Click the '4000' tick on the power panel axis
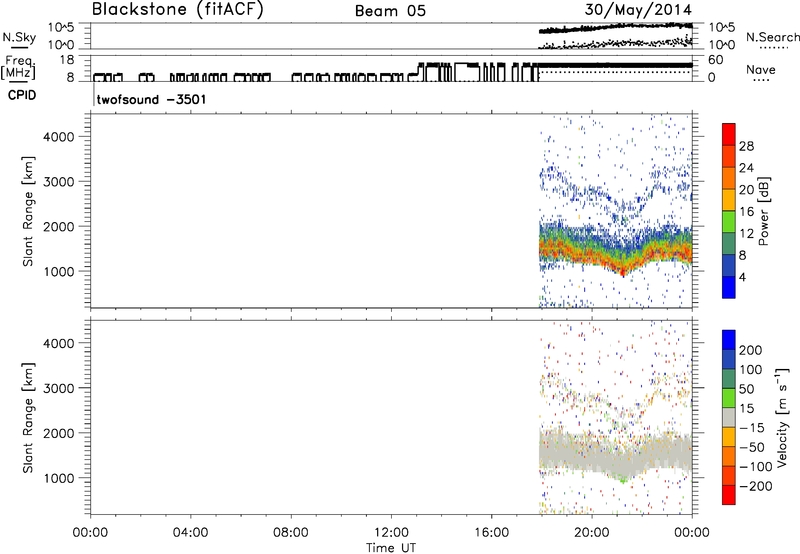 [58, 137]
